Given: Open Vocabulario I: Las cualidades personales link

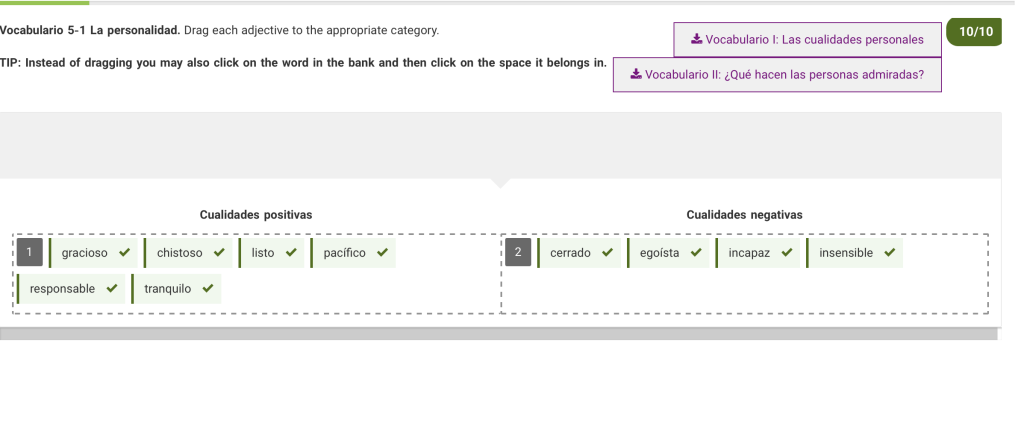Looking at the screenshot, I should [807, 40].
